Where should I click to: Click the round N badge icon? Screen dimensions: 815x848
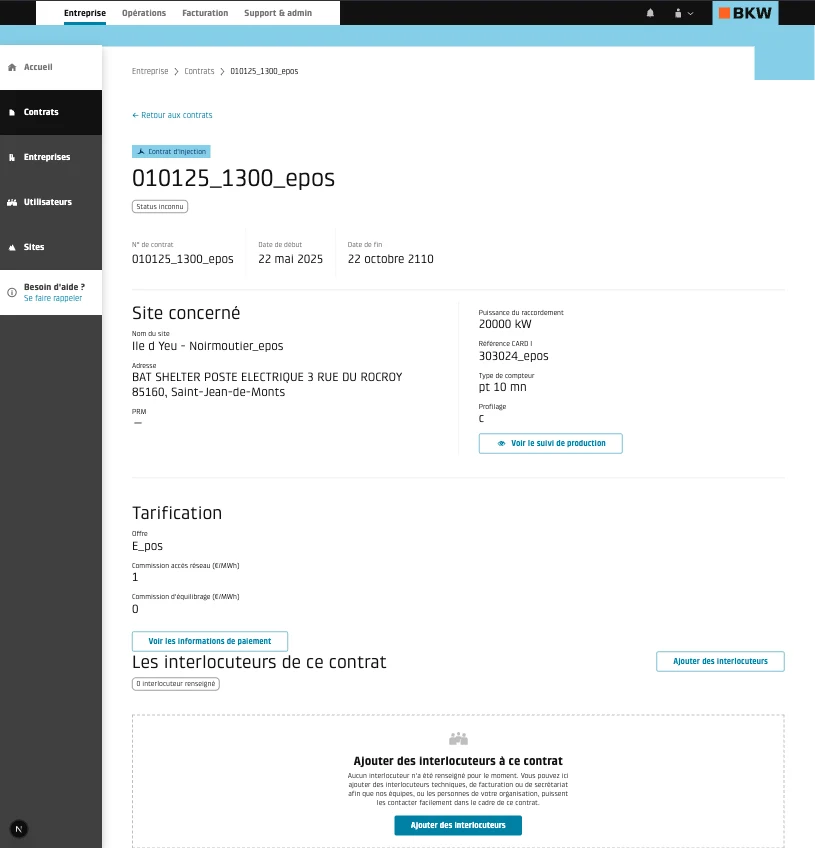[x=19, y=829]
